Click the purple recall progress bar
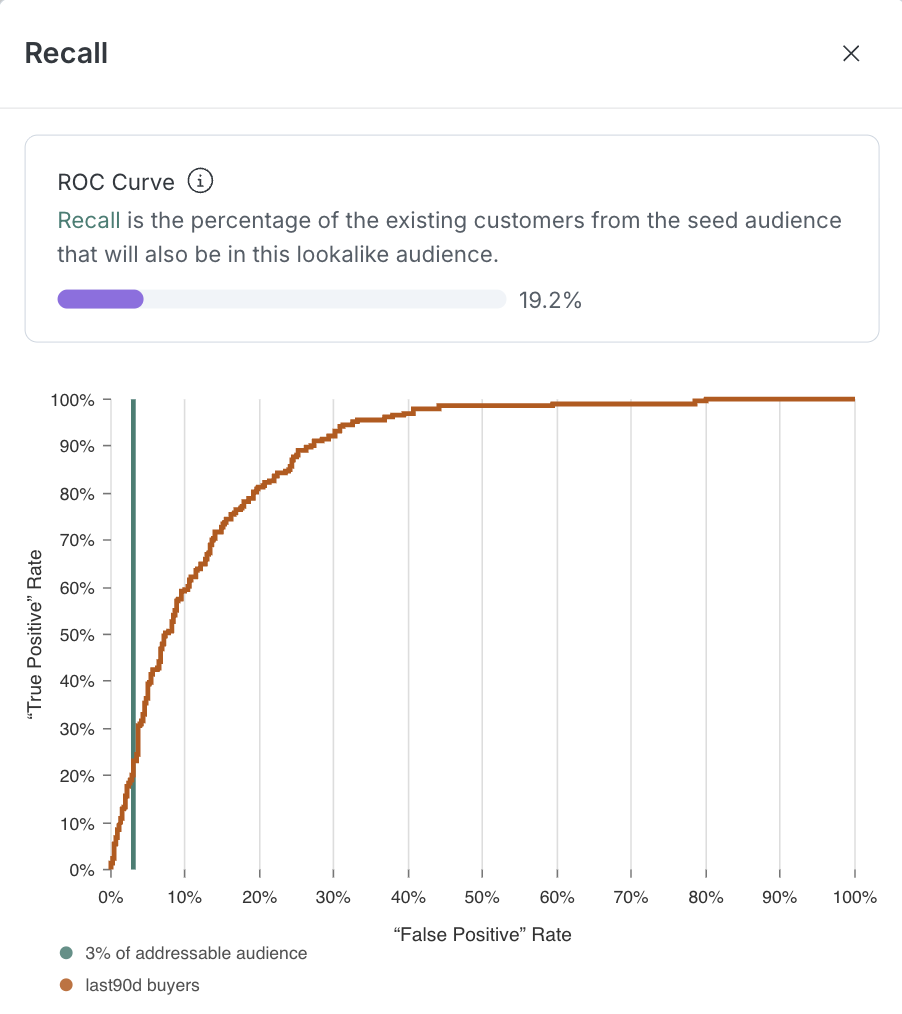 [x=100, y=299]
